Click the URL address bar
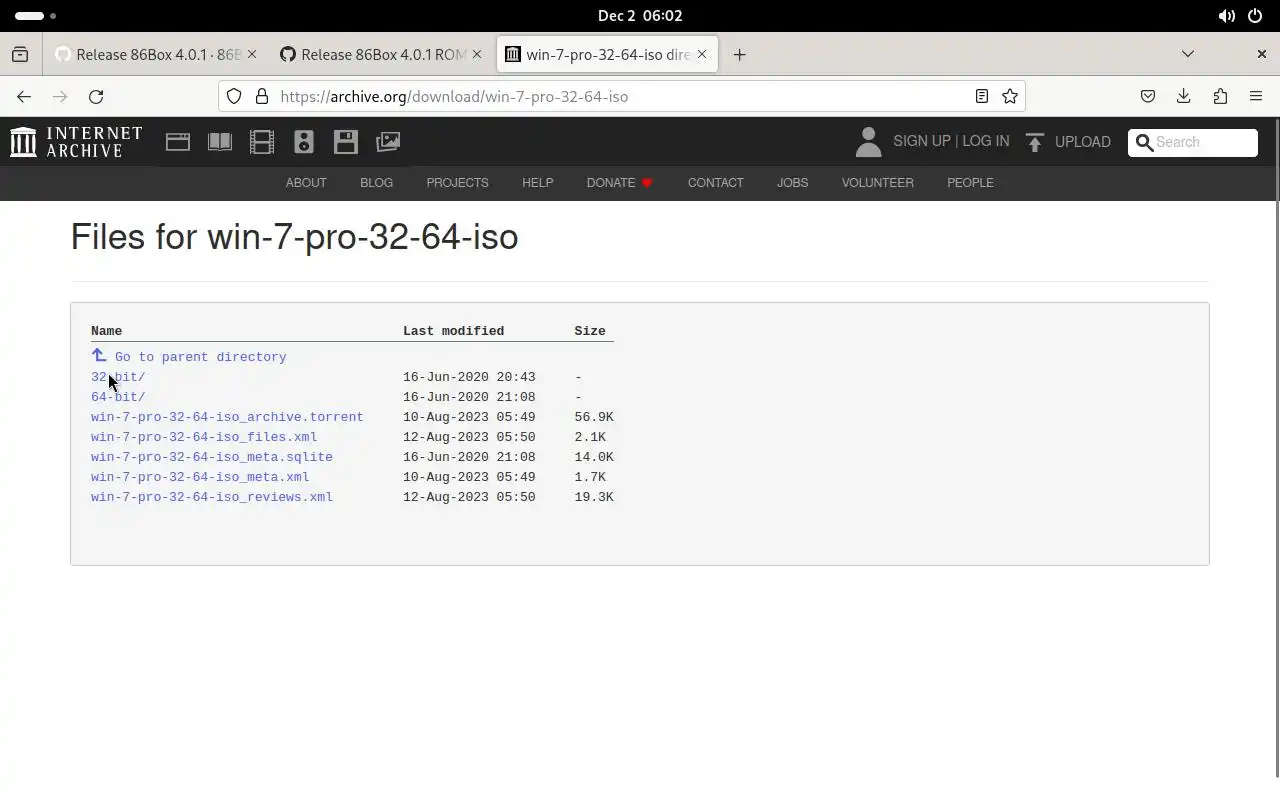The width and height of the screenshot is (1280, 800). point(622,96)
